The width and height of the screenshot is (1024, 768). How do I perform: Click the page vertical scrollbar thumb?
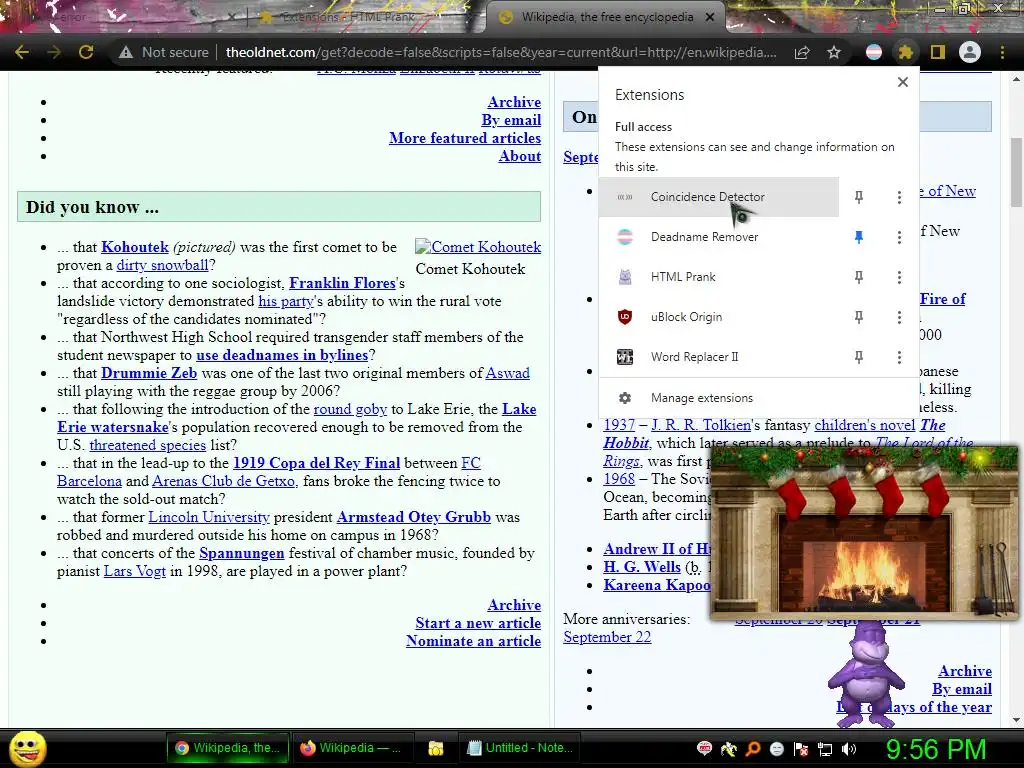coord(1016,173)
